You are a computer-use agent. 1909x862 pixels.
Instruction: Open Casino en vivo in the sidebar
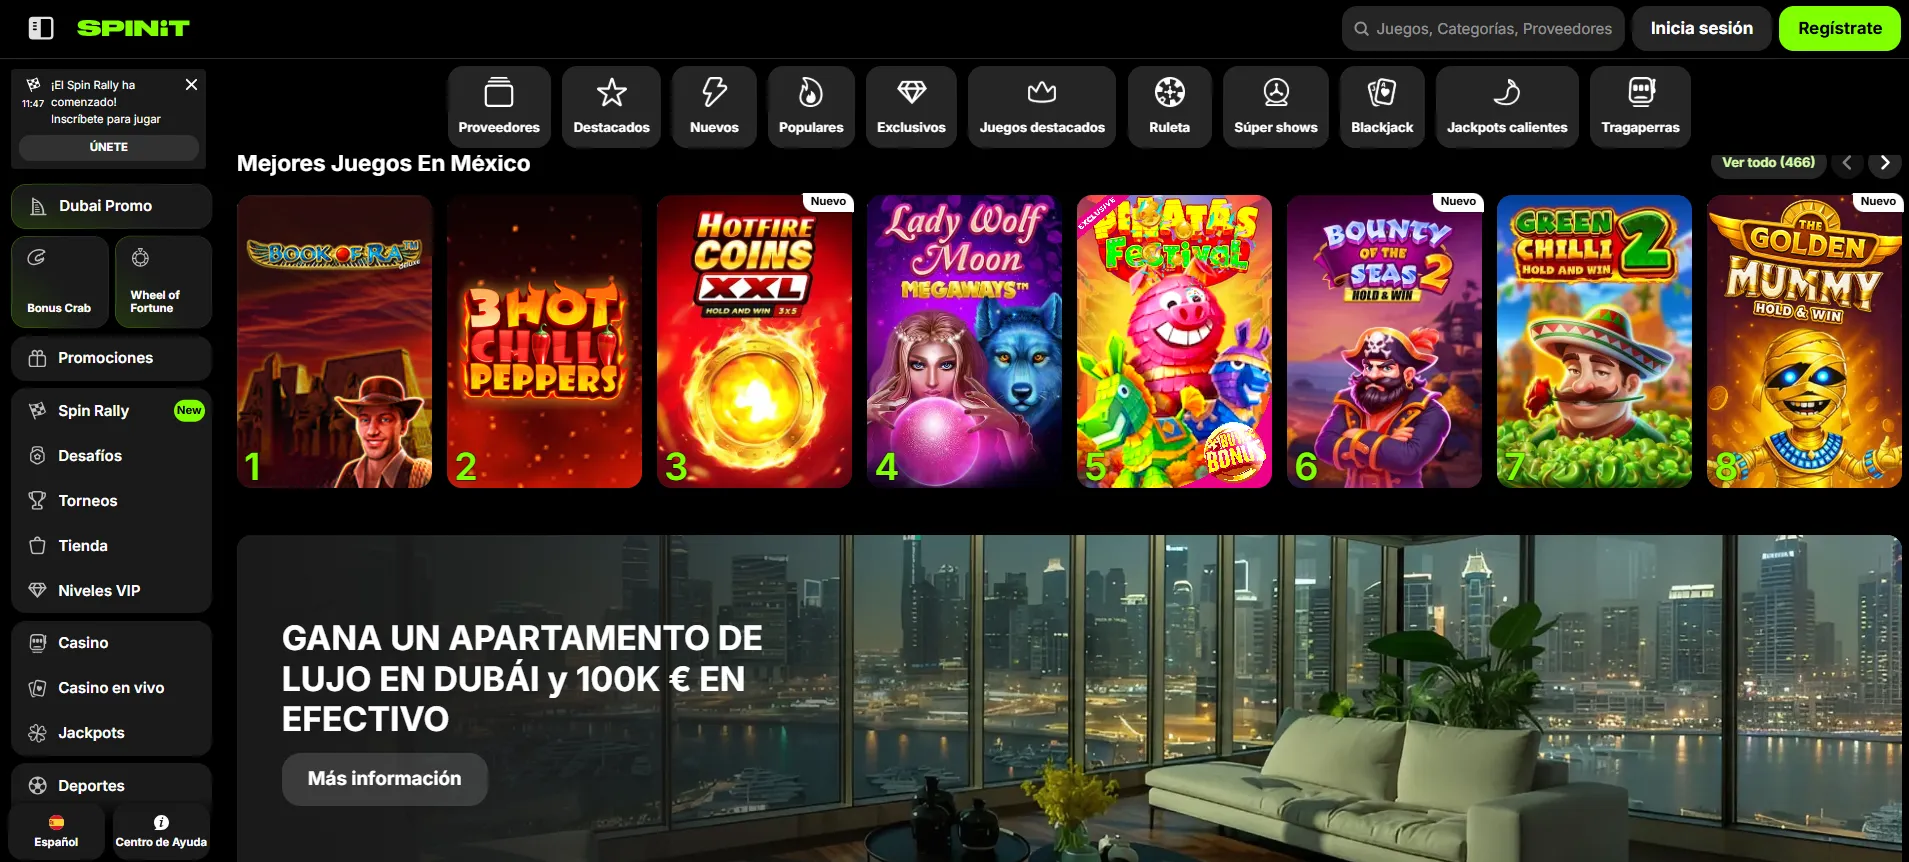pos(111,688)
